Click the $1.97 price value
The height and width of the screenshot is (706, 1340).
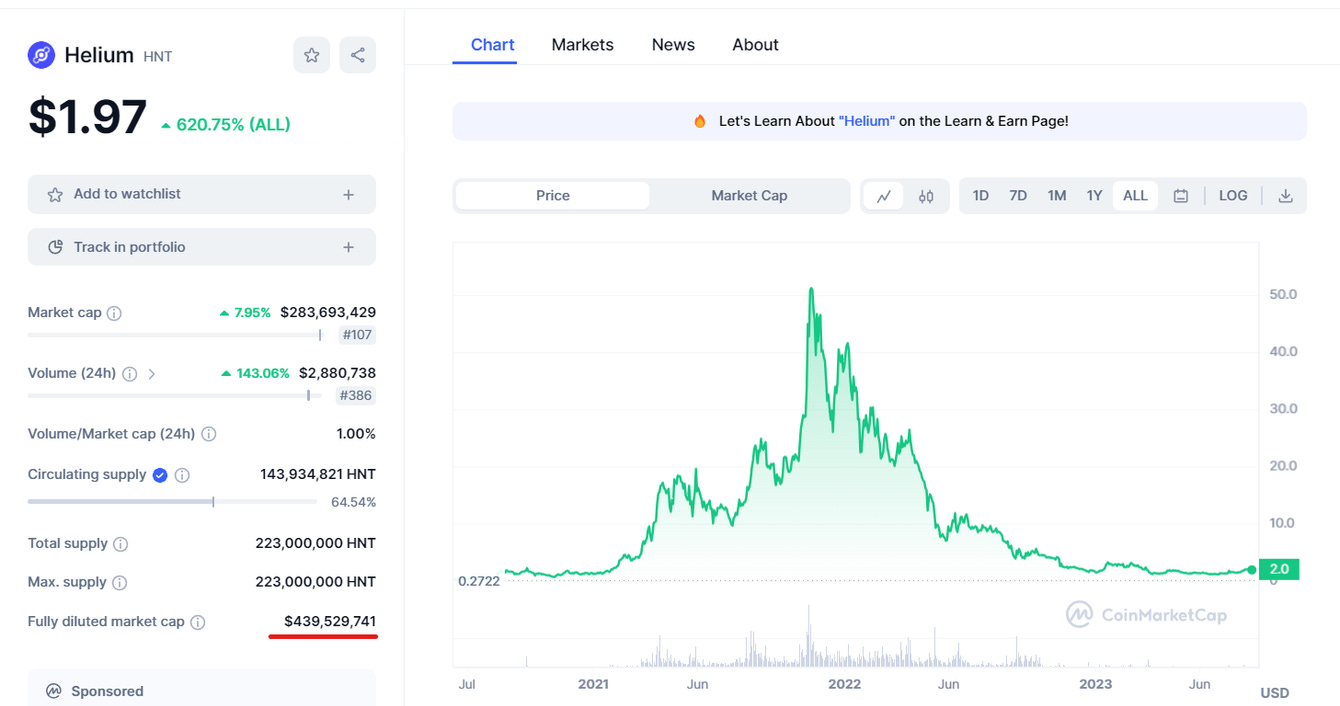[88, 117]
